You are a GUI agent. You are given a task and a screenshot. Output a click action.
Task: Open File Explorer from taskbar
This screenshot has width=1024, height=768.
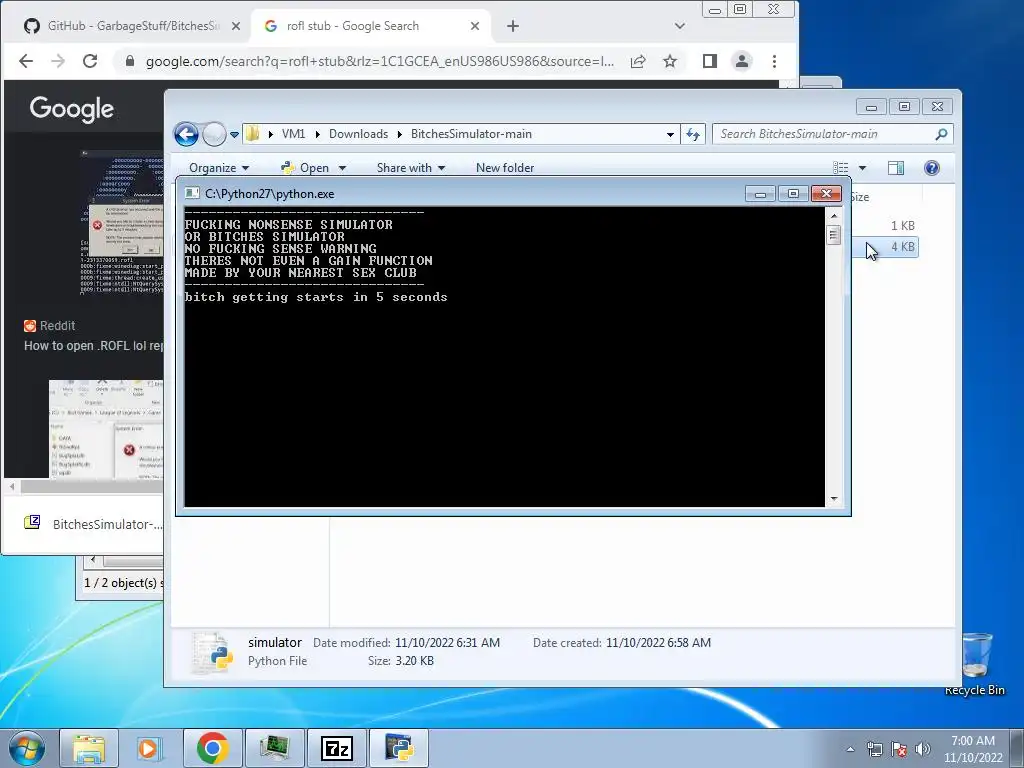(x=89, y=748)
